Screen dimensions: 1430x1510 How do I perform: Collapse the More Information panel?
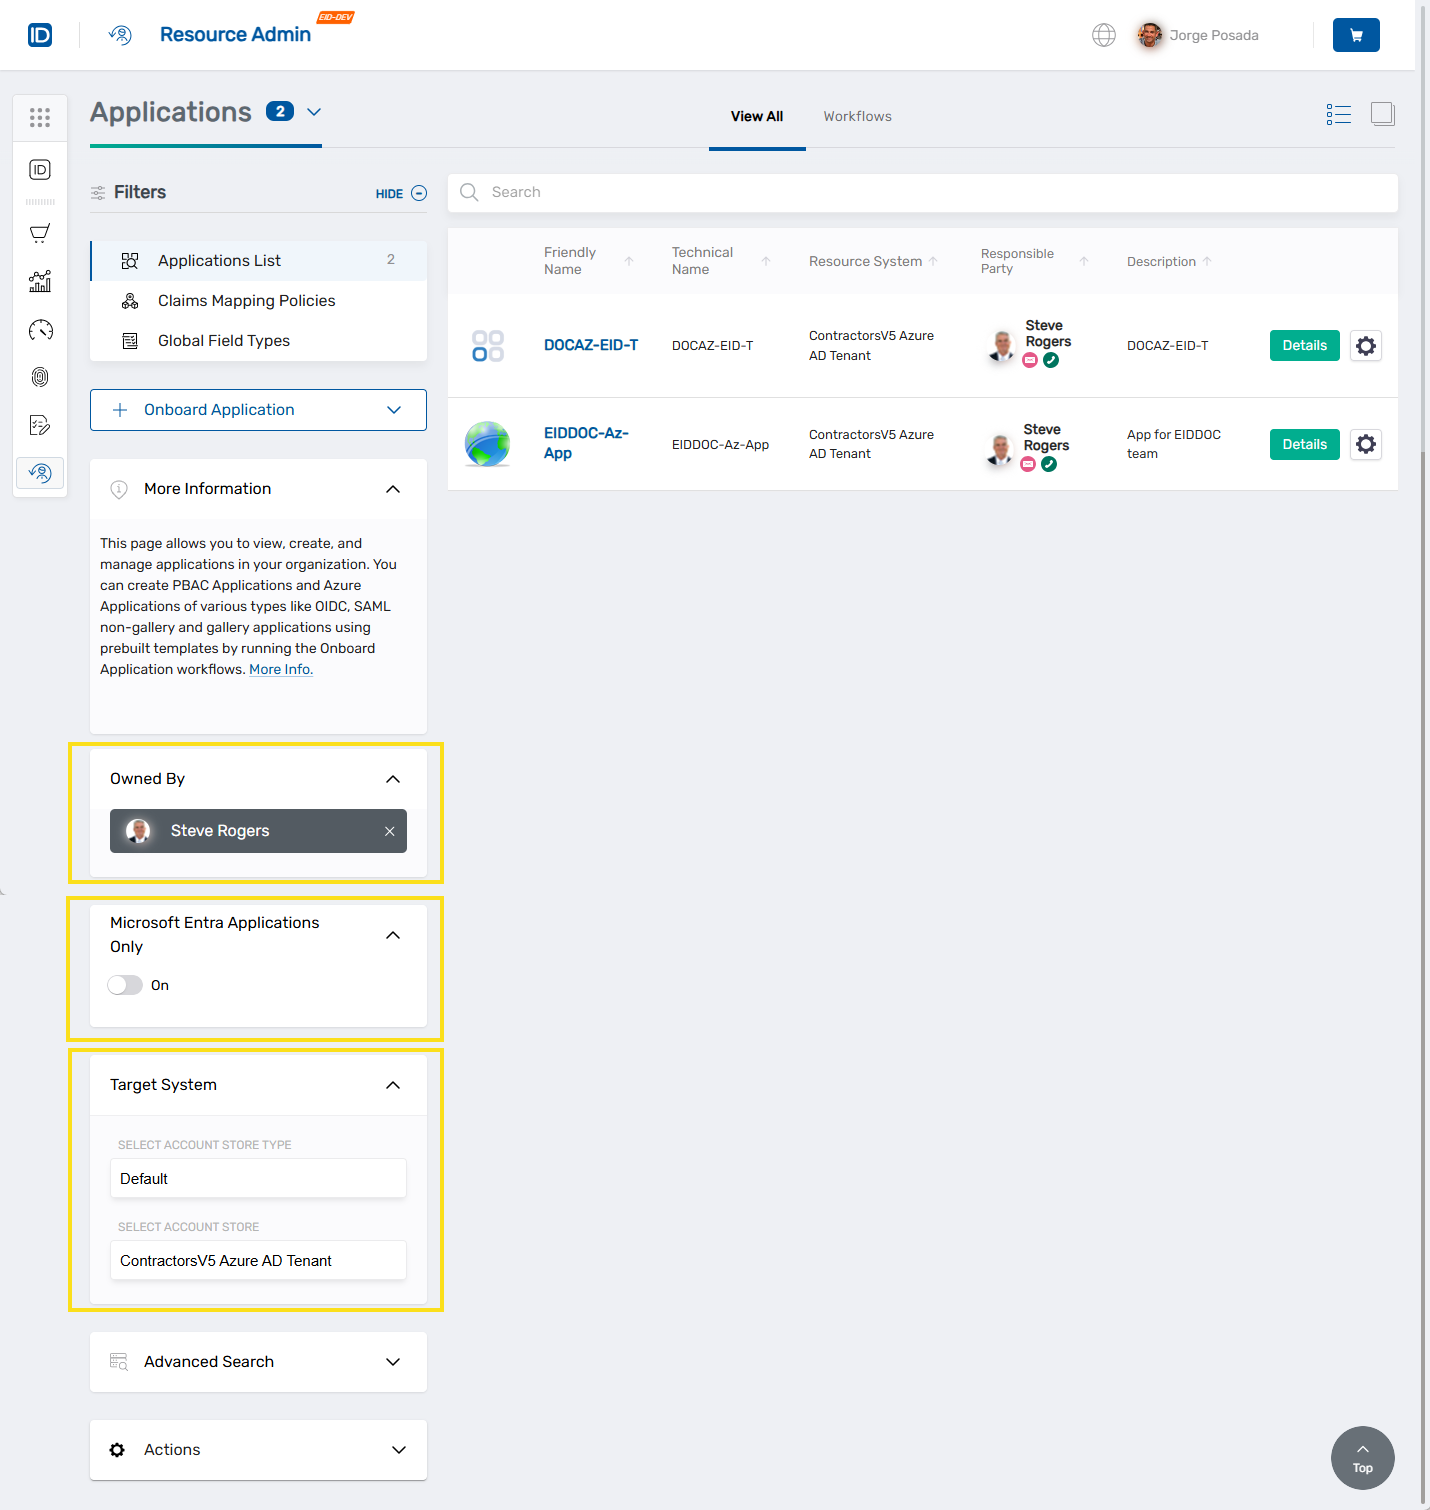393,489
